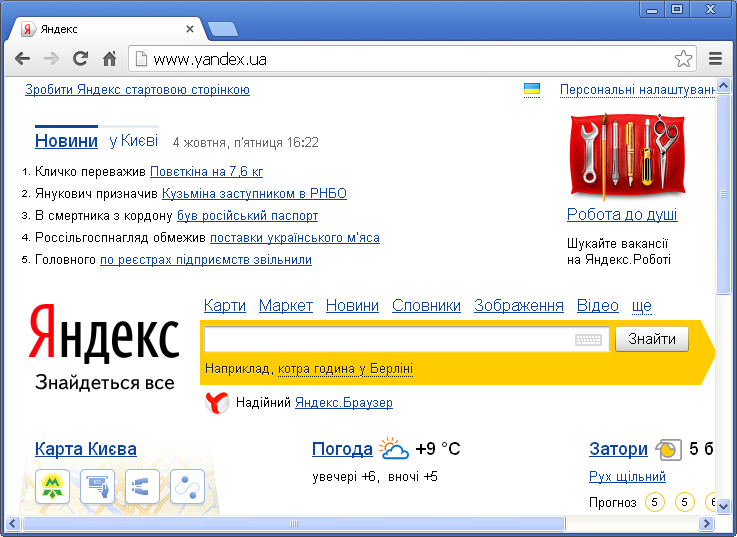Open the Зображення service link

[519, 306]
